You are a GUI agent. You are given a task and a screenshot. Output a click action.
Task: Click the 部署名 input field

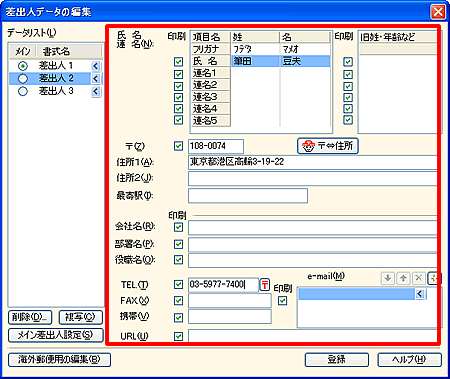[x=313, y=245]
